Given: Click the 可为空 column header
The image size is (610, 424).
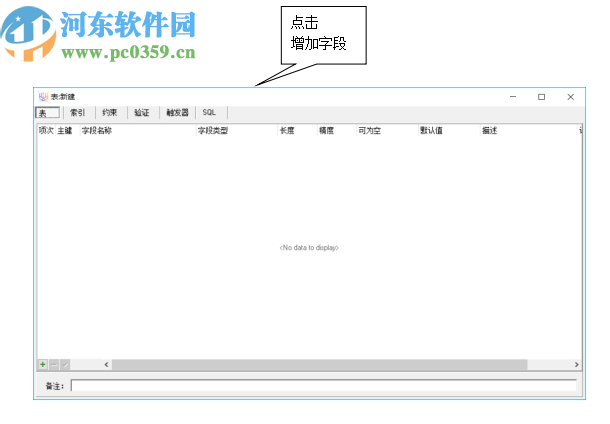Looking at the screenshot, I should tap(387, 130).
